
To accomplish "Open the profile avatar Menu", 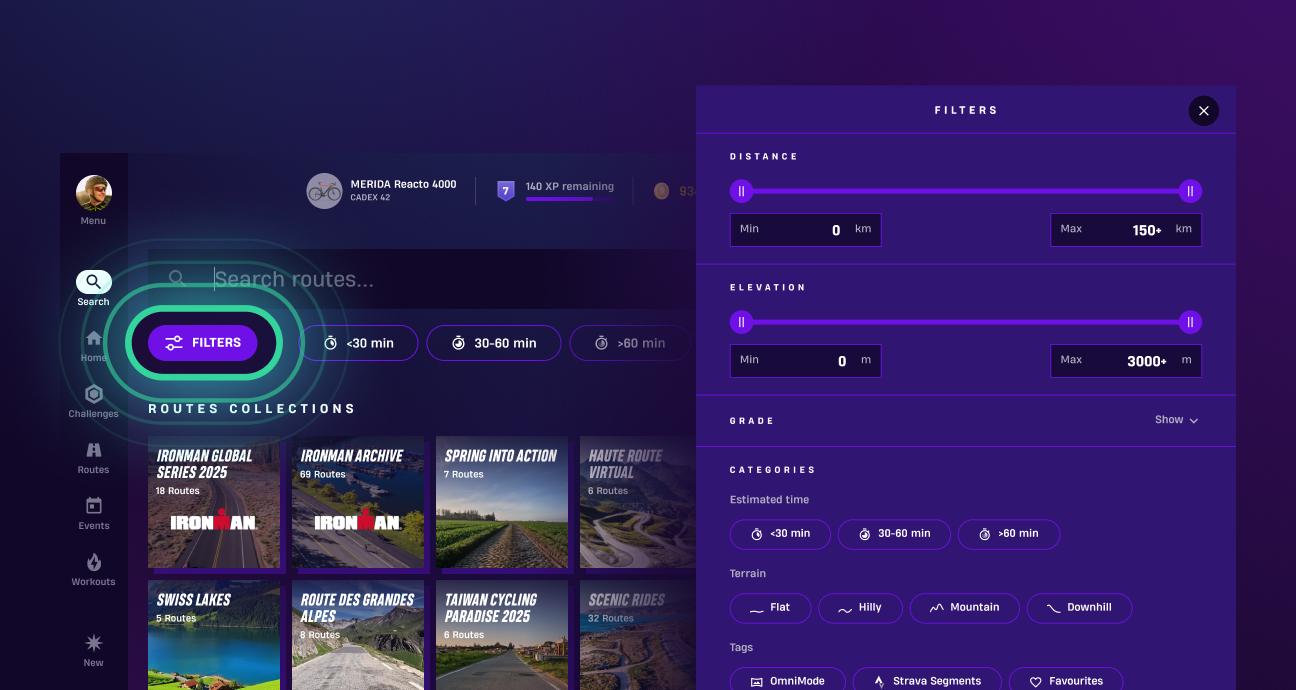I will pos(93,194).
